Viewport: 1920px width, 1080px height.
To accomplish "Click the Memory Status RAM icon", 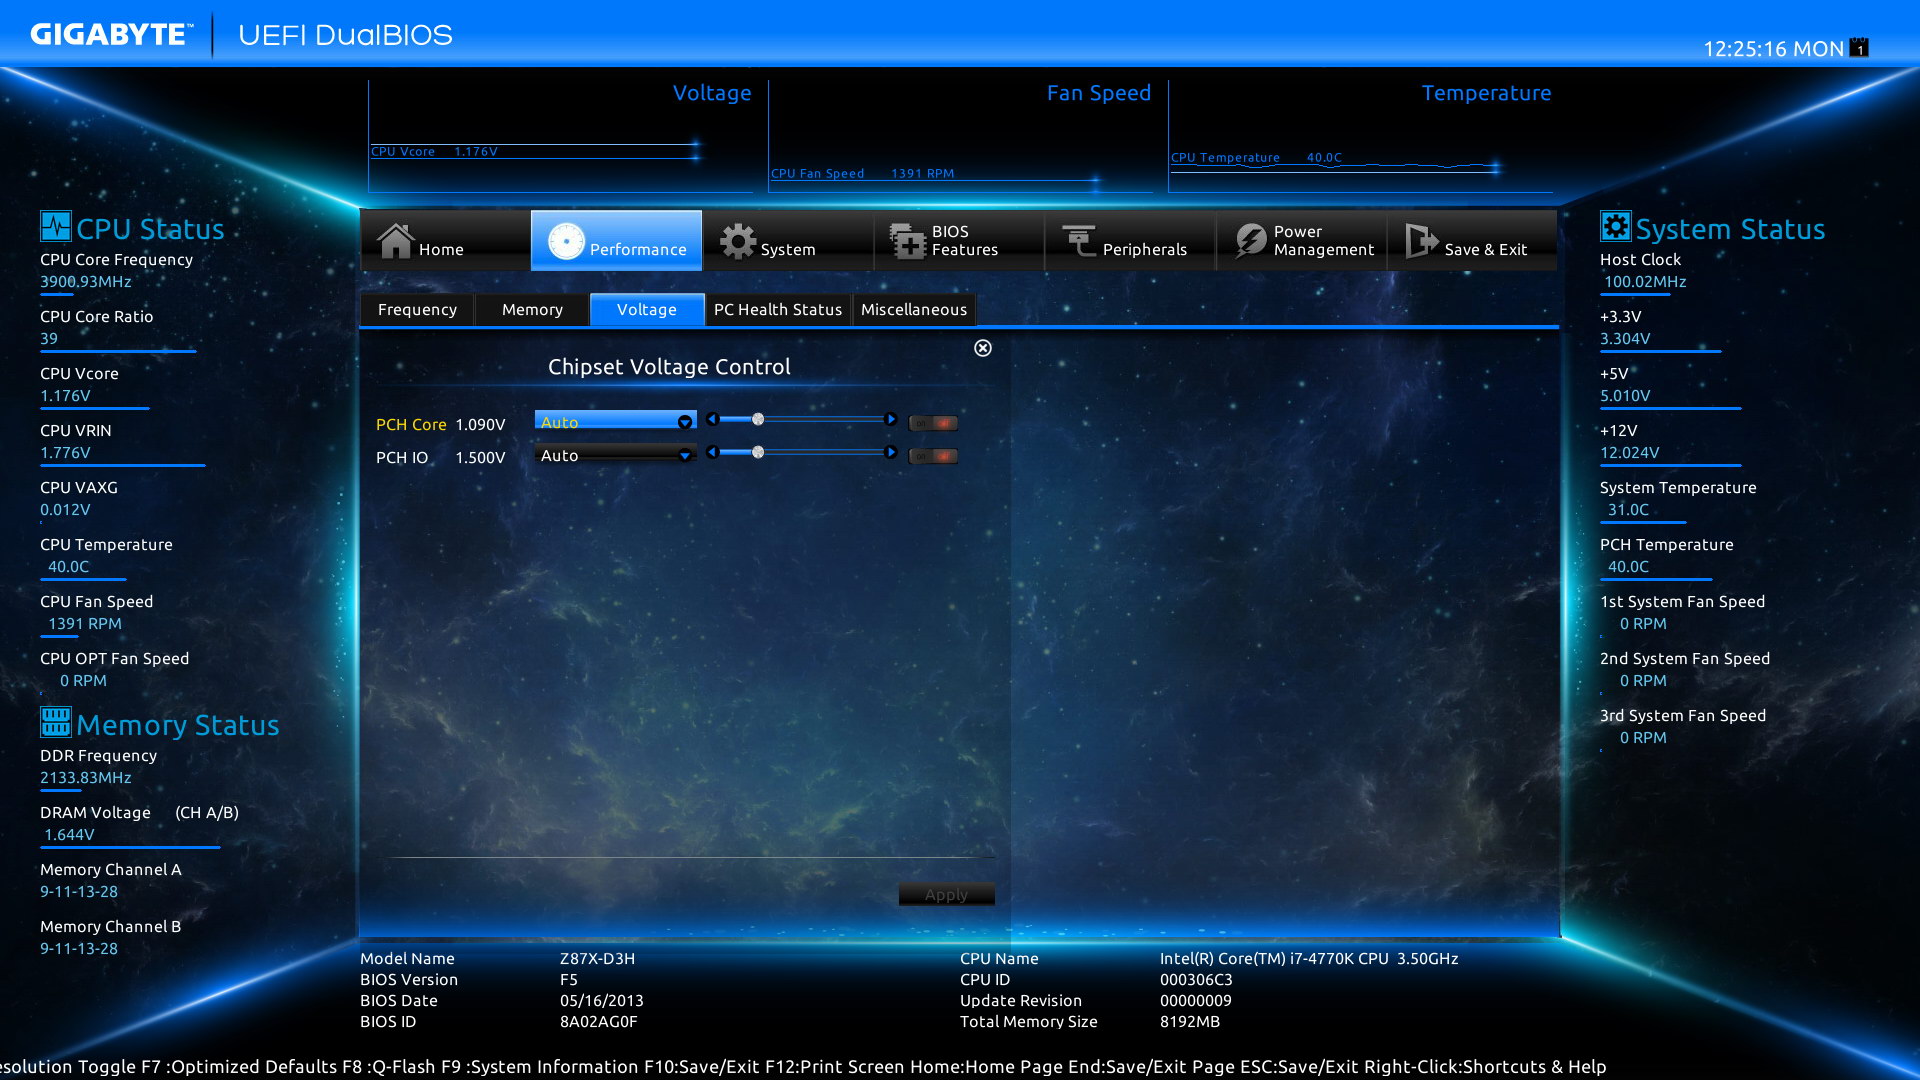I will pos(56,721).
